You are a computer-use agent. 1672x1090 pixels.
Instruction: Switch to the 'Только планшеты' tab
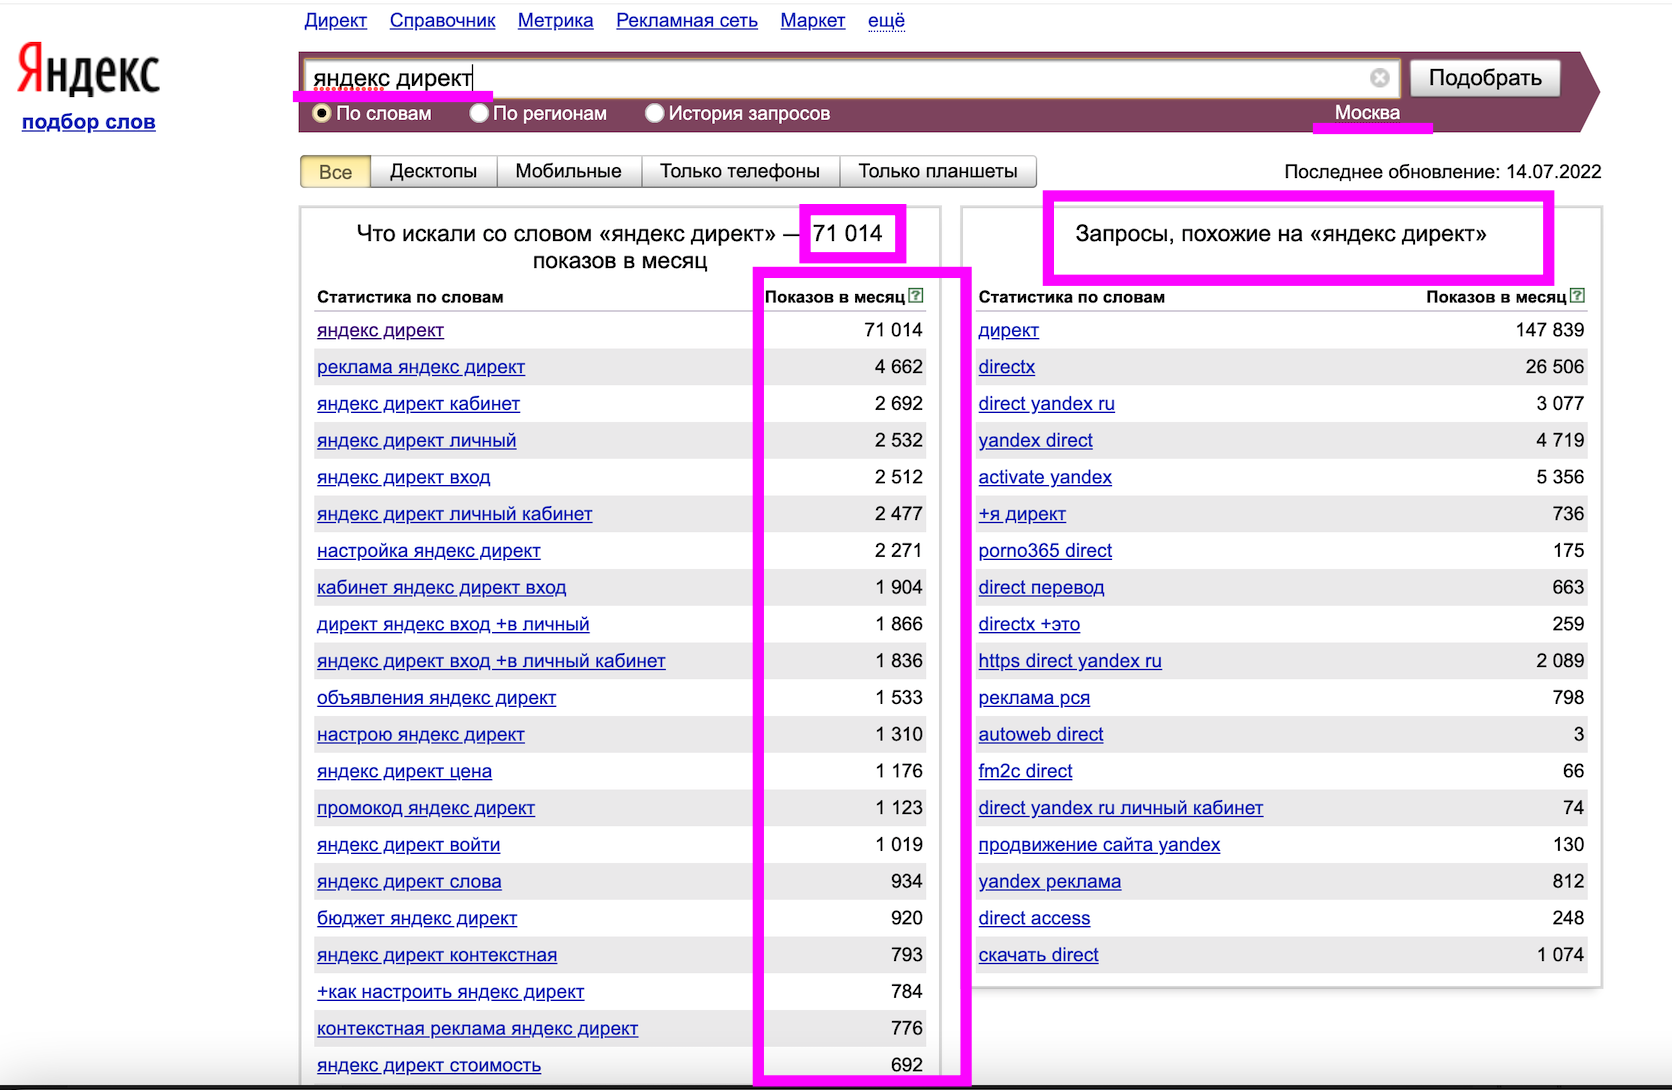click(938, 172)
